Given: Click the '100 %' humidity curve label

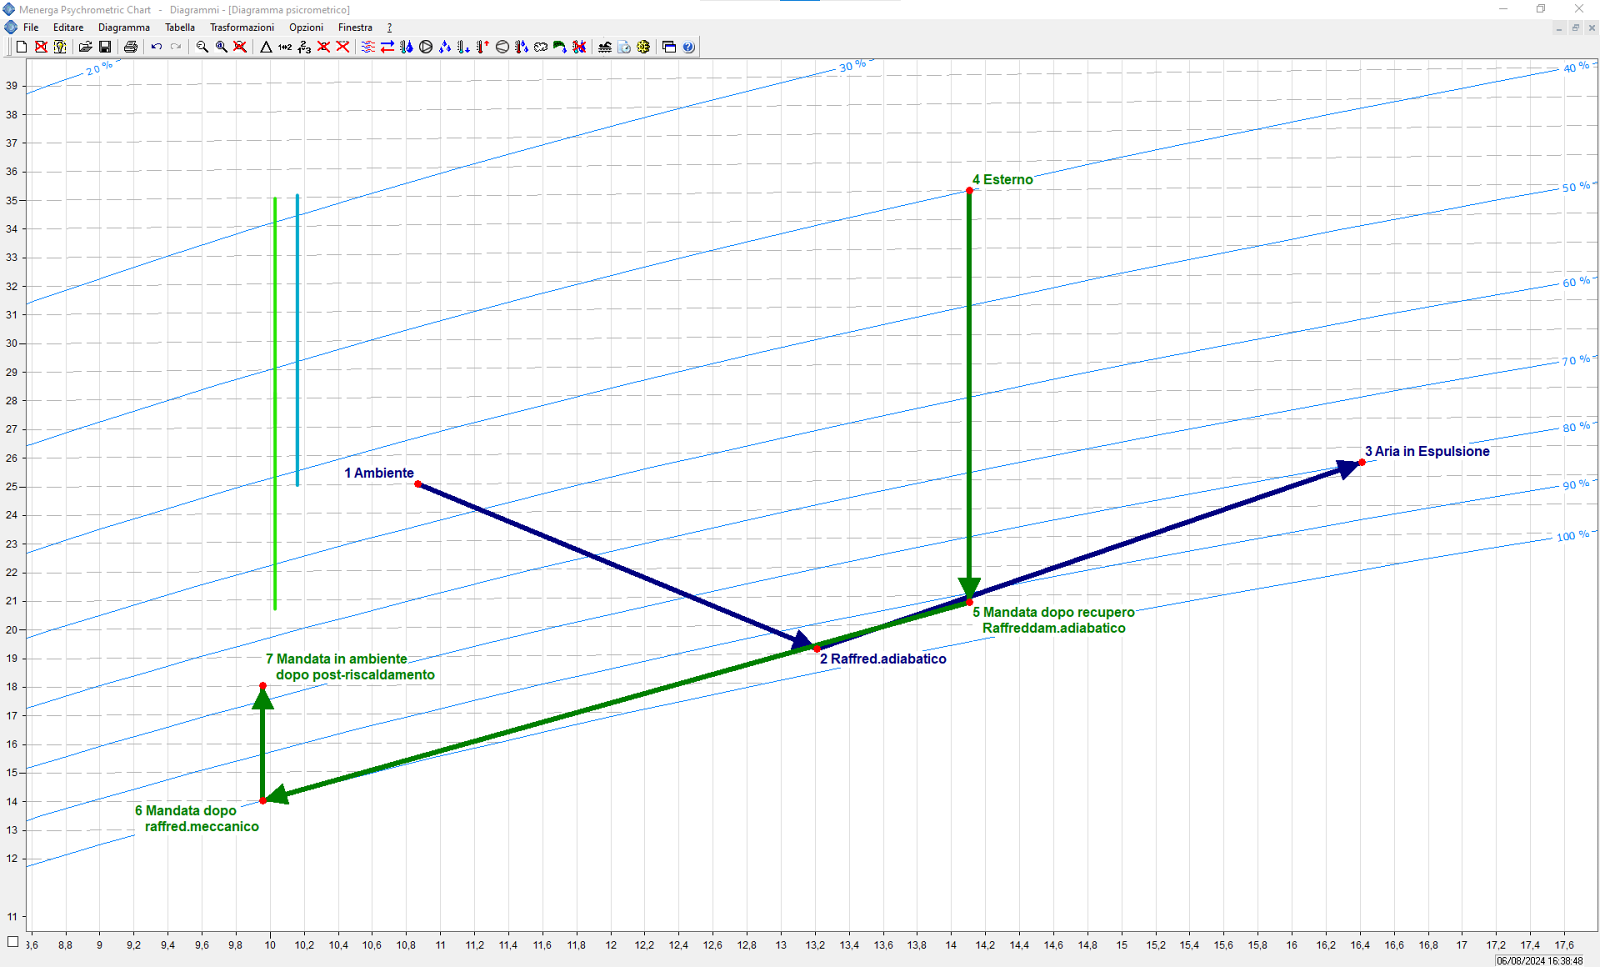Looking at the screenshot, I should (1573, 536).
